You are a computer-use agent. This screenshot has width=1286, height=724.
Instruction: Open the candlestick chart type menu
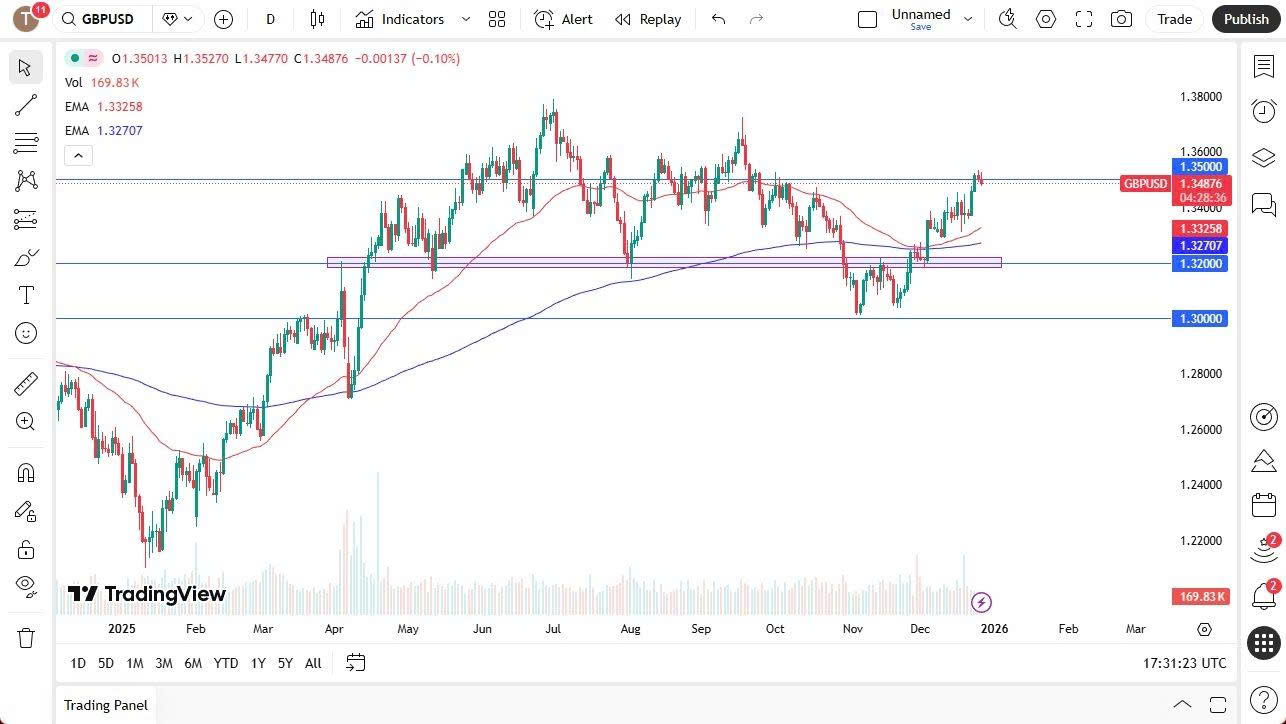click(x=317, y=19)
